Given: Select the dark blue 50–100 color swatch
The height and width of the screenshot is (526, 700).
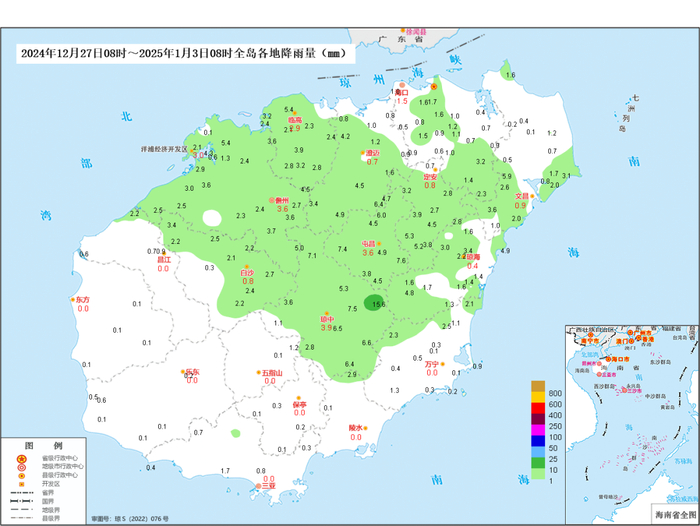Looking at the screenshot, I should tap(538, 441).
